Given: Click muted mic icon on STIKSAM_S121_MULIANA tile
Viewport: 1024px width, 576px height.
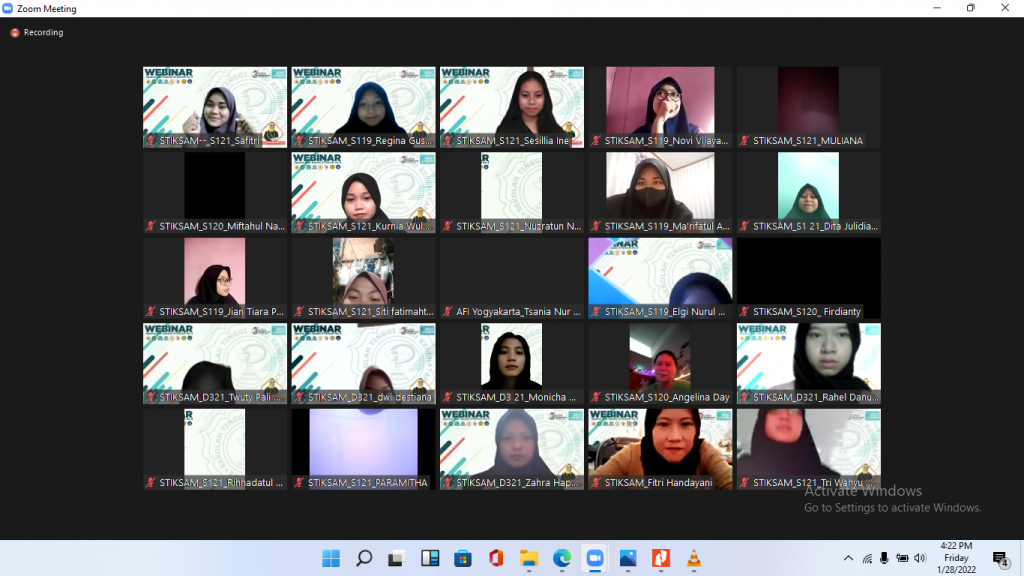Looking at the screenshot, I should click(x=745, y=141).
